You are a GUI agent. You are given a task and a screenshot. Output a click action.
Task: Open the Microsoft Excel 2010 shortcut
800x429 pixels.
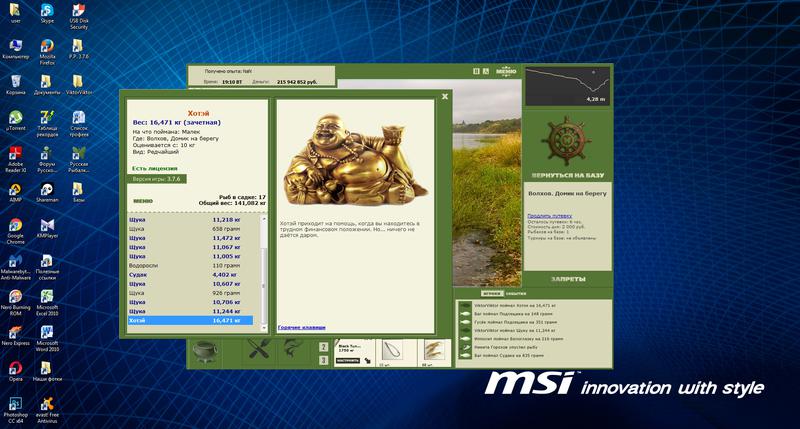(x=47, y=302)
